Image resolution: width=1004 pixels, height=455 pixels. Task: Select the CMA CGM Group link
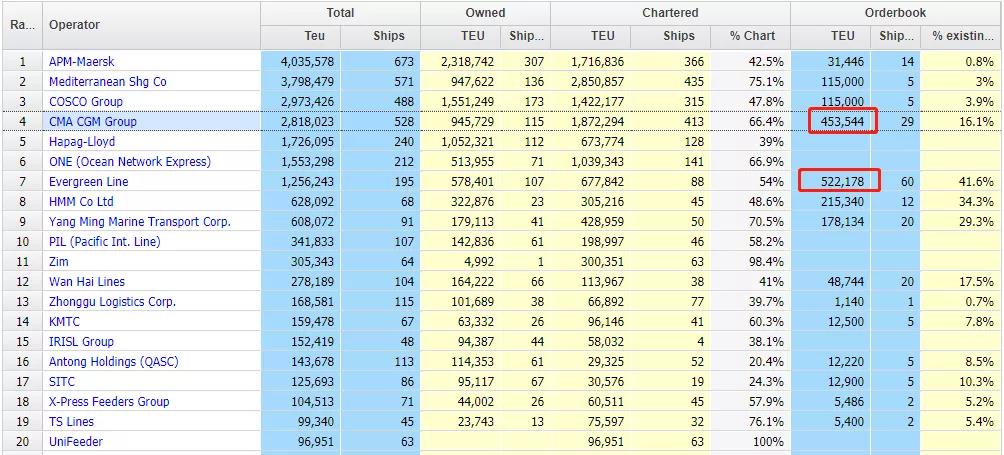point(93,122)
